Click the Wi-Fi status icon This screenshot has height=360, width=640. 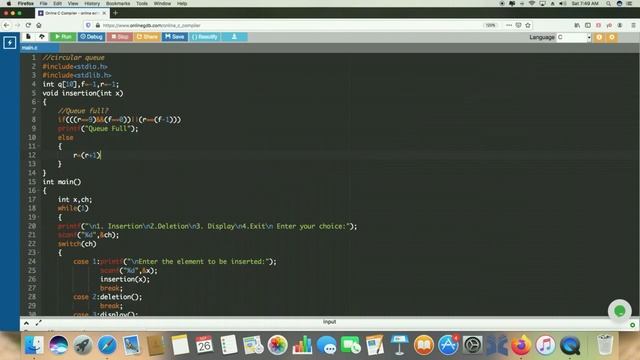coord(532,3)
